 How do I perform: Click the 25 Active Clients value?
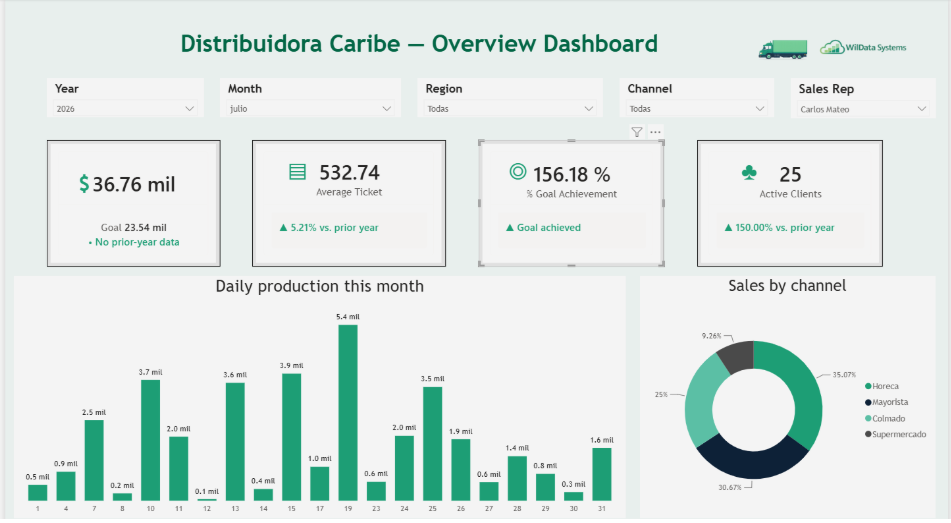(790, 175)
